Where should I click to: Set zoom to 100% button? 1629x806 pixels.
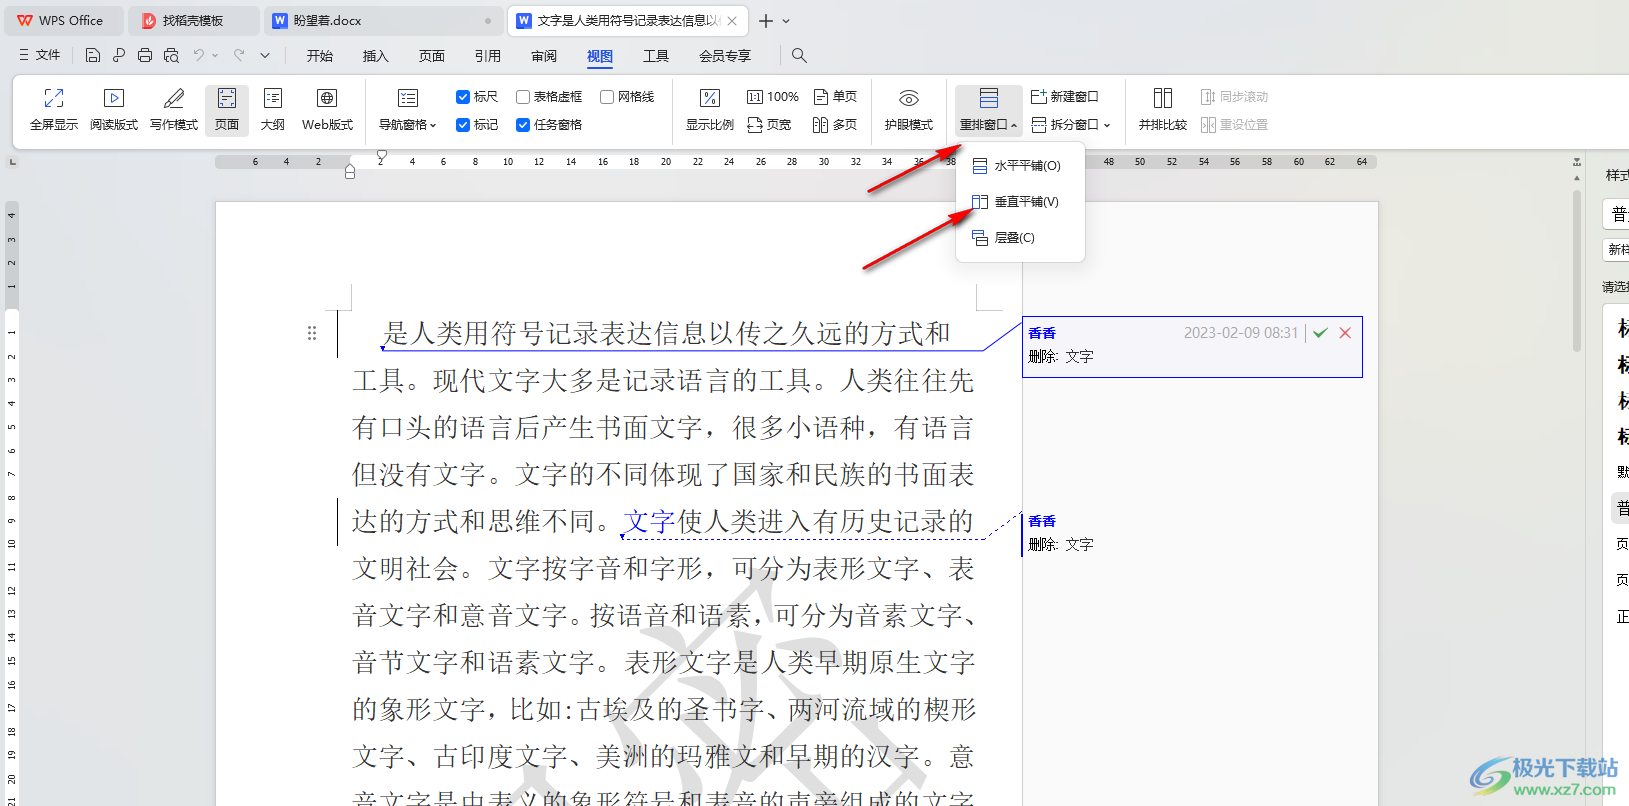[x=773, y=97]
